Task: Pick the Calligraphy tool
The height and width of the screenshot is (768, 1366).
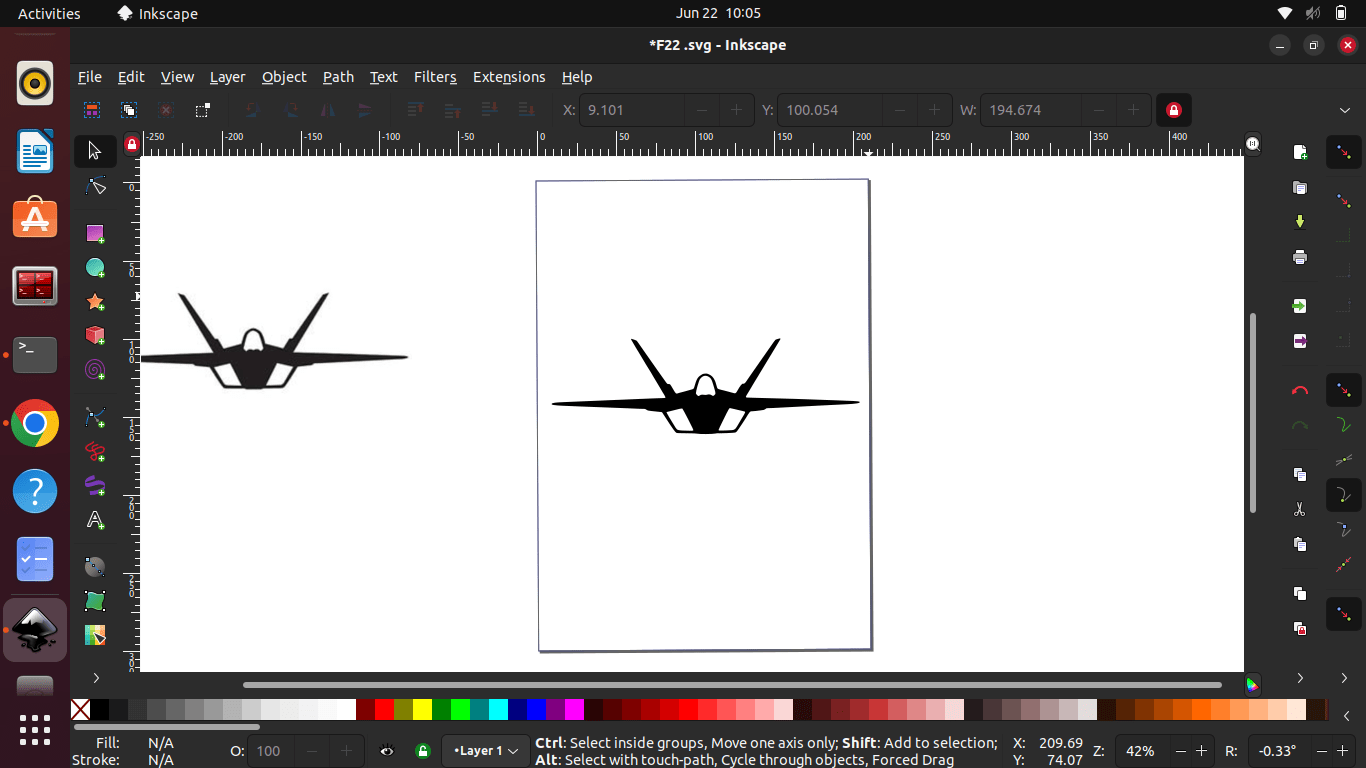Action: pos(95,485)
